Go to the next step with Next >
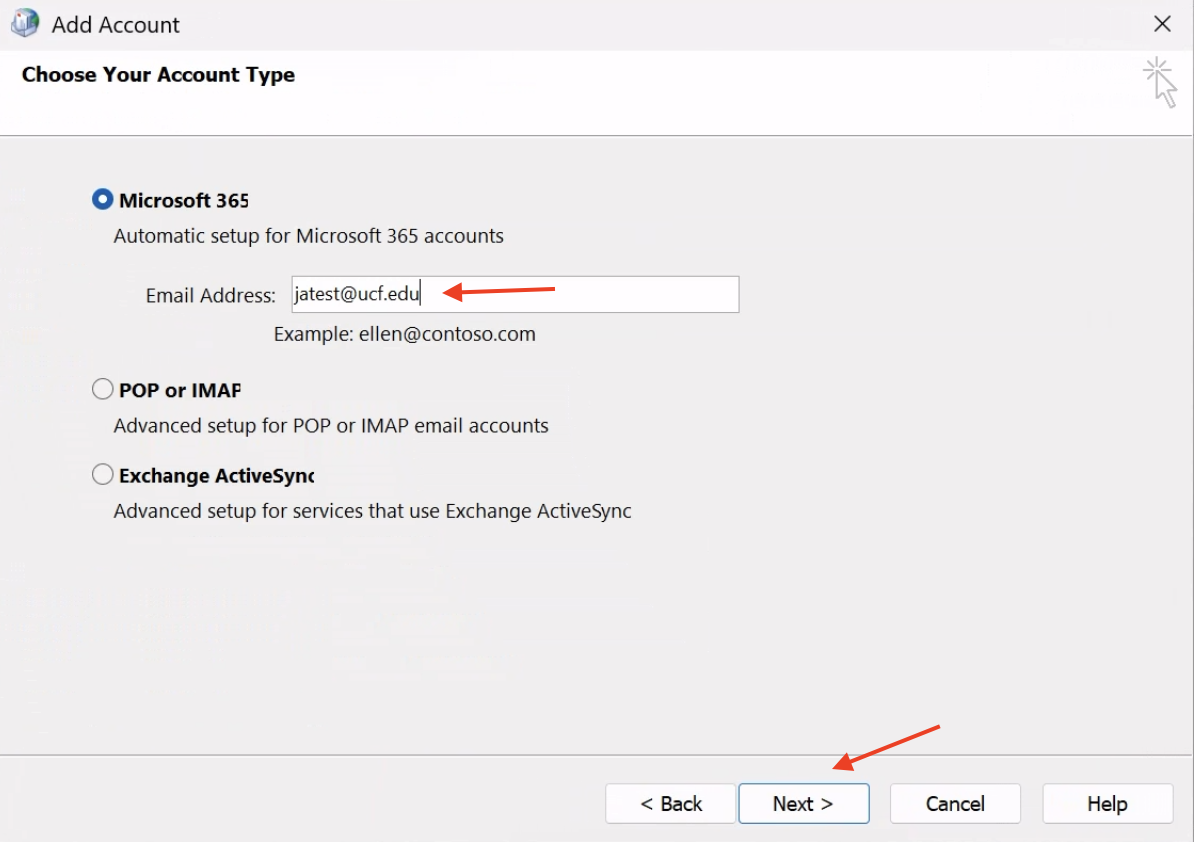 [x=803, y=804]
